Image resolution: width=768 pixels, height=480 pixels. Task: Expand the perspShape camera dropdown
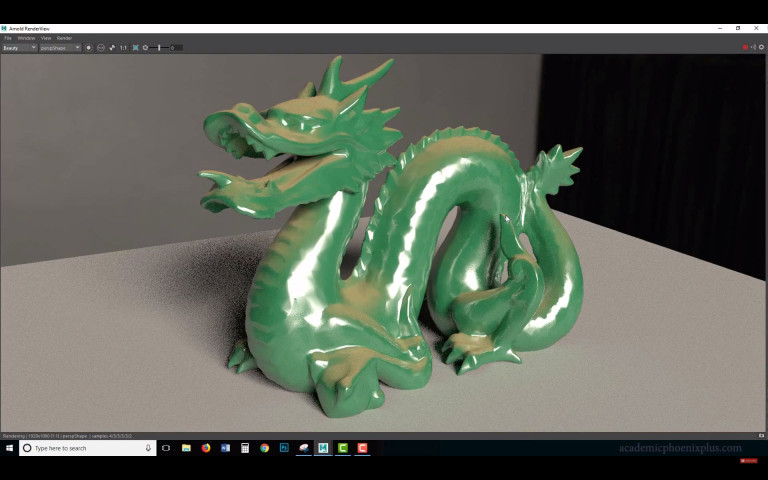pyautogui.click(x=60, y=48)
